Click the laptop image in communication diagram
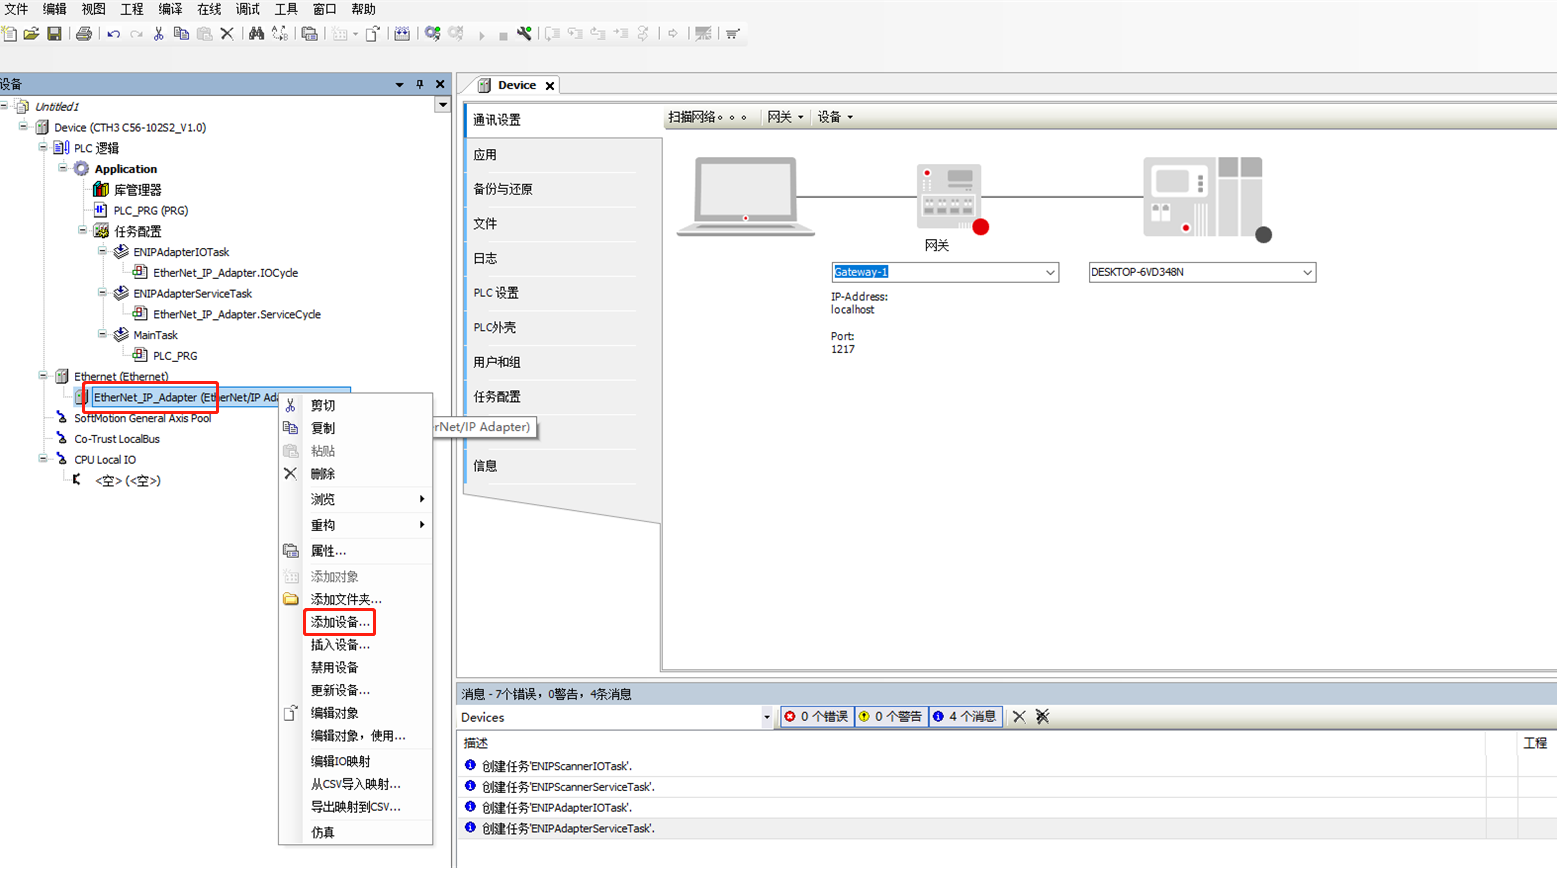 (x=746, y=196)
